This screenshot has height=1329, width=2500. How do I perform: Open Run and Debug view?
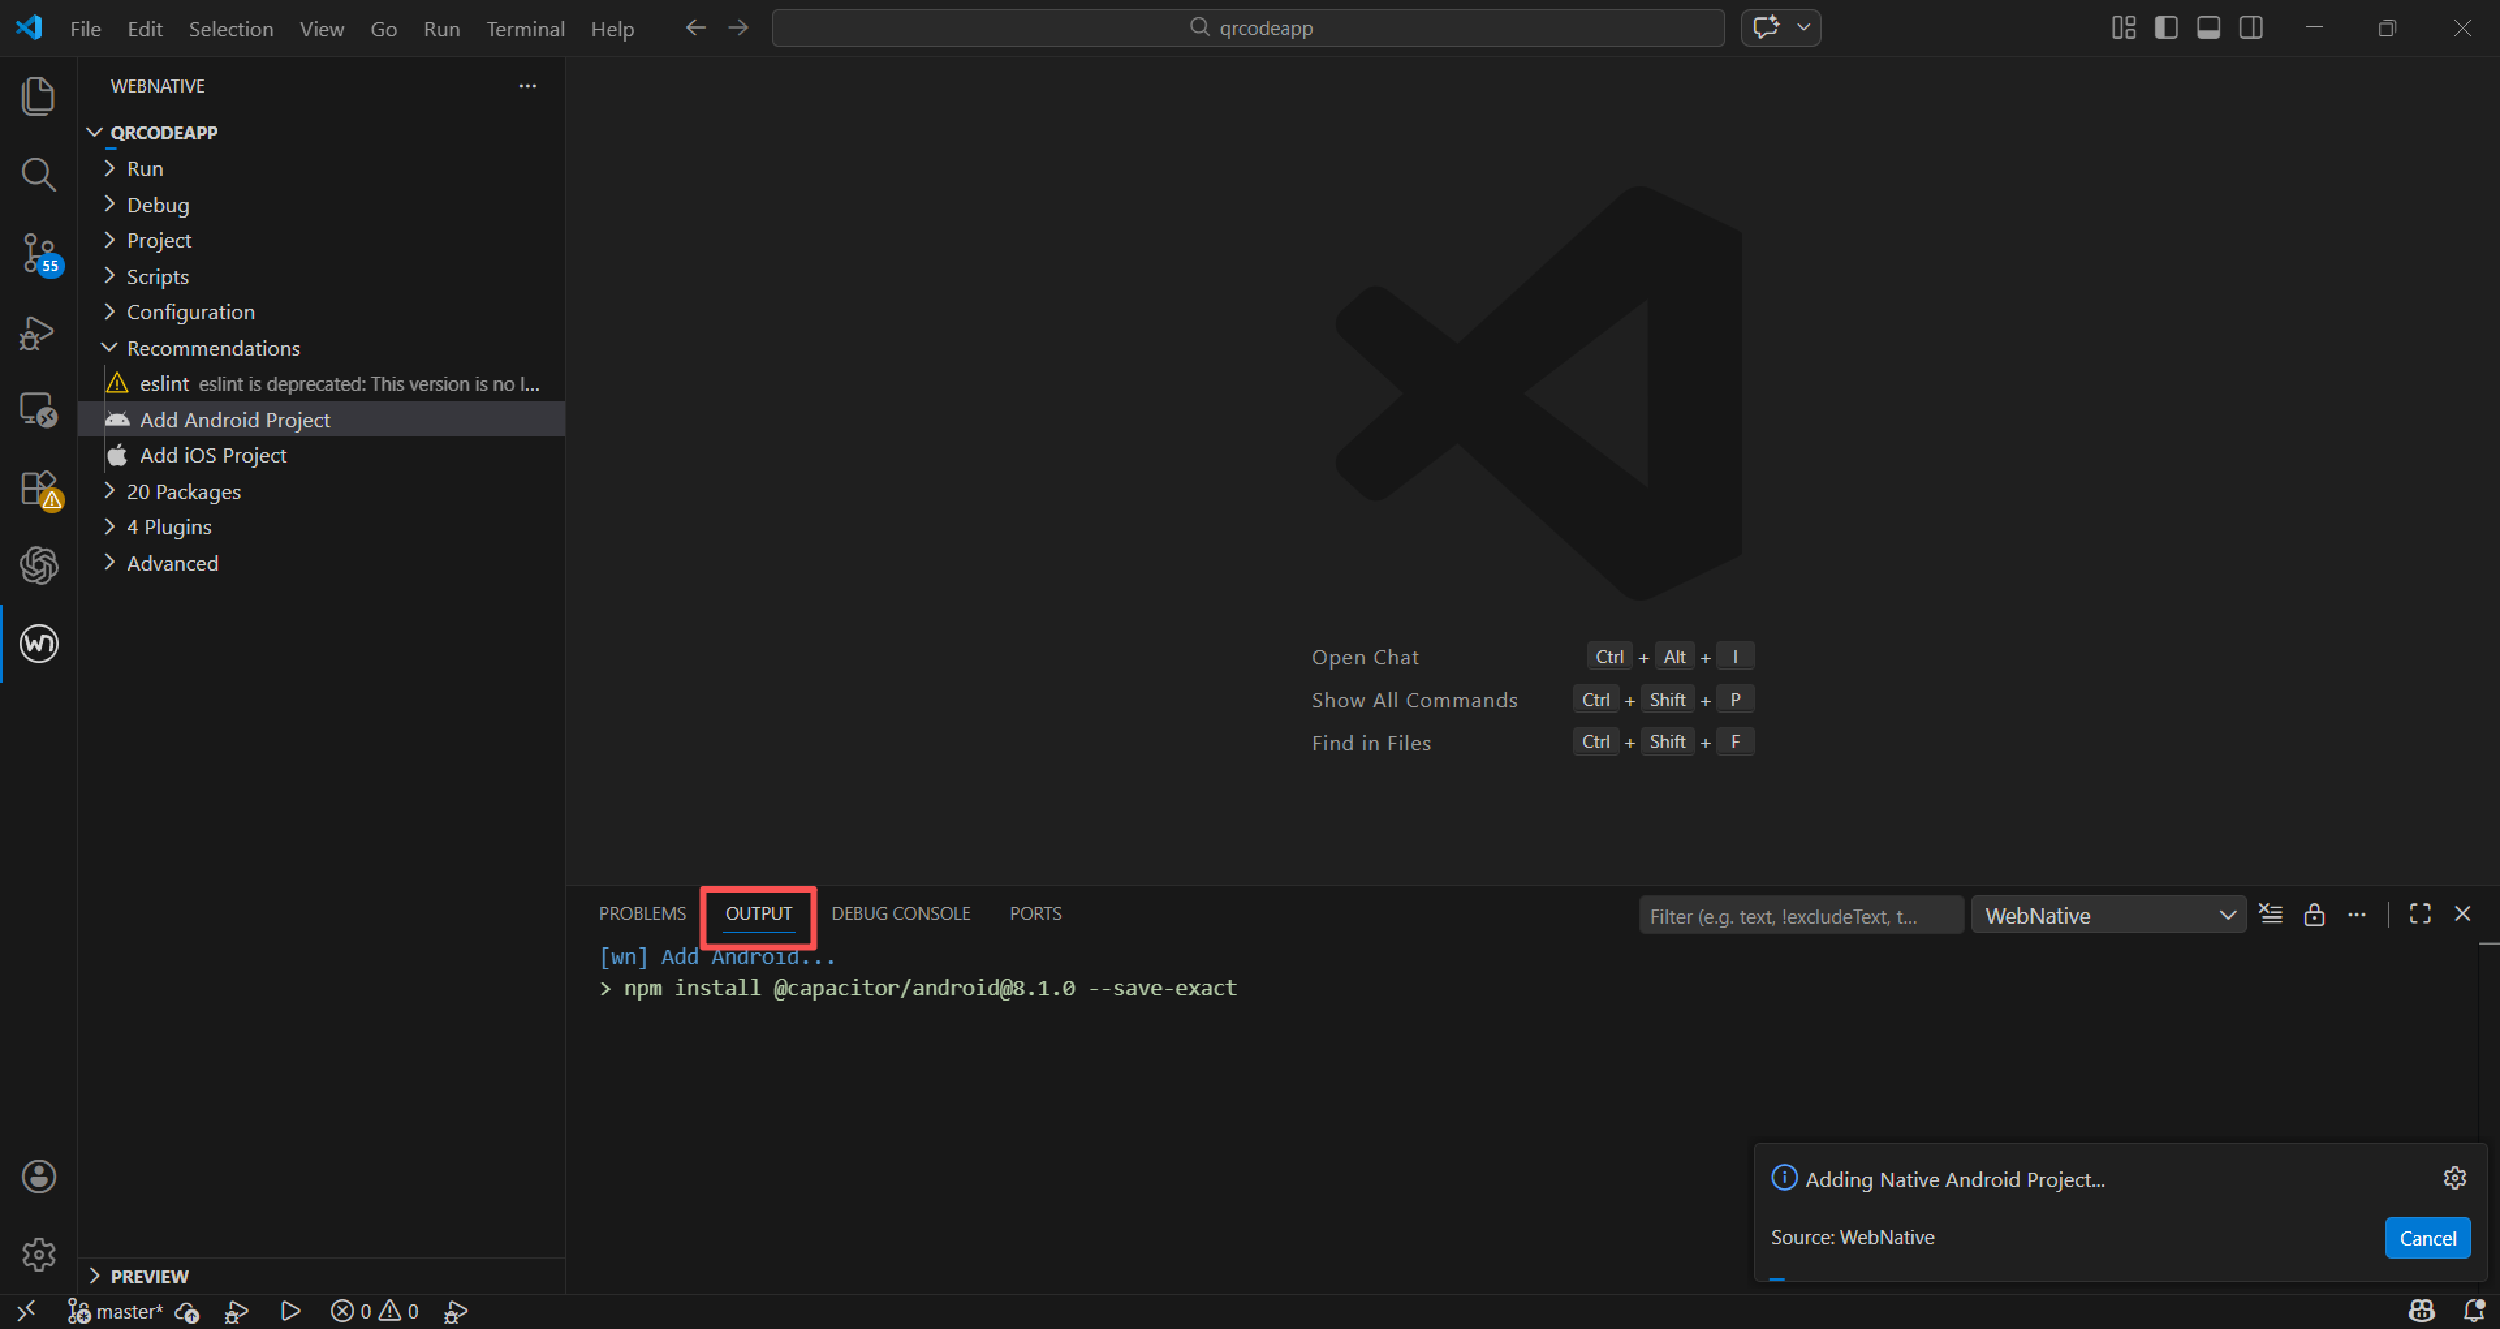click(x=38, y=332)
